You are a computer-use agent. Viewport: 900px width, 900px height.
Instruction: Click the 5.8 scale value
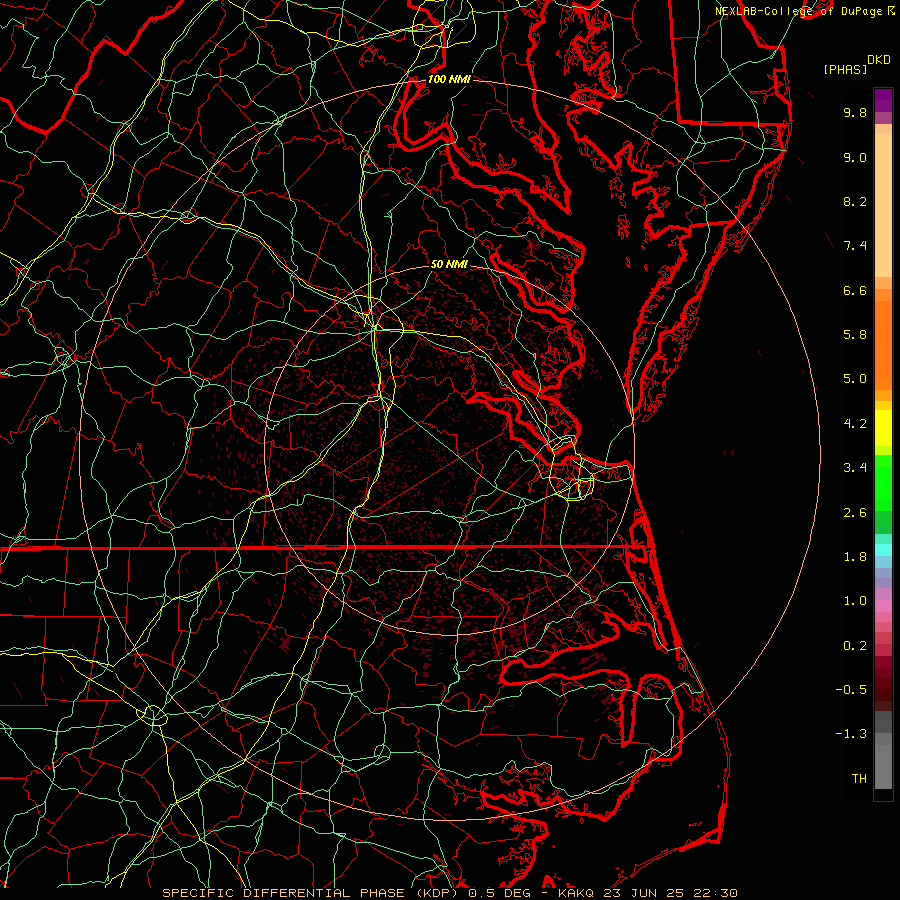pyautogui.click(x=855, y=335)
